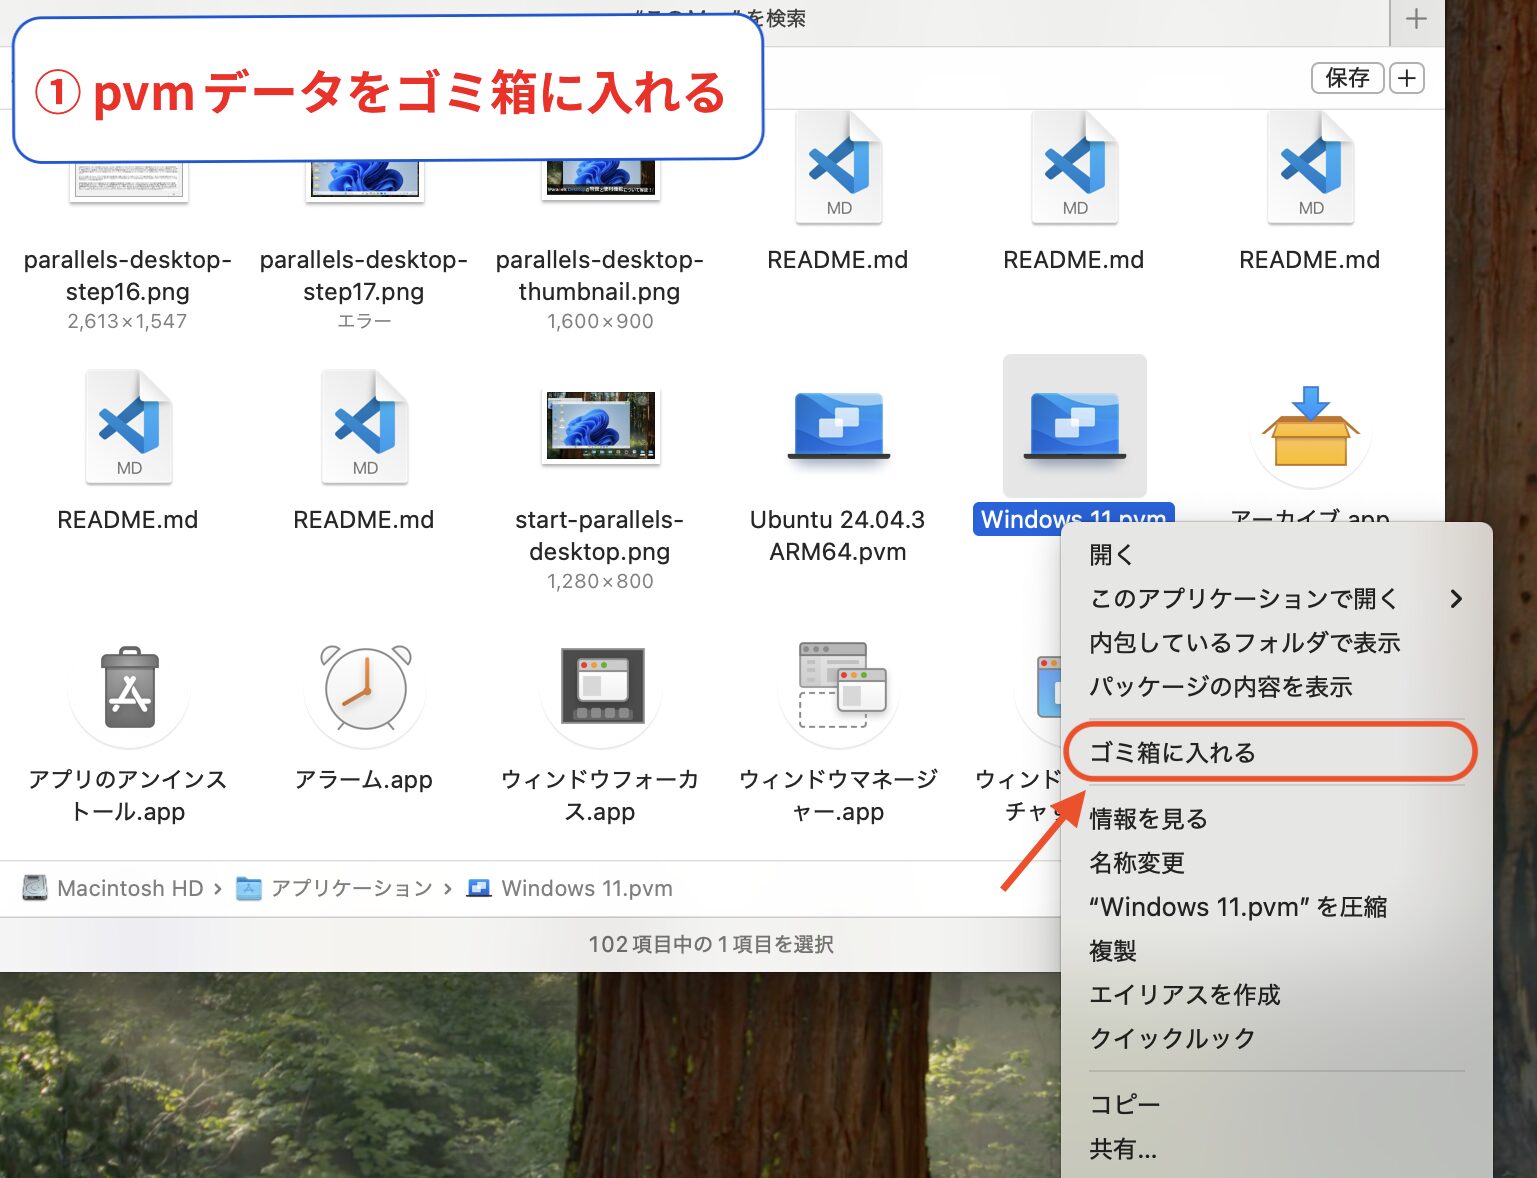Choose パッケージの内容を表示 menu entry
This screenshot has width=1537, height=1178.
click(1220, 687)
